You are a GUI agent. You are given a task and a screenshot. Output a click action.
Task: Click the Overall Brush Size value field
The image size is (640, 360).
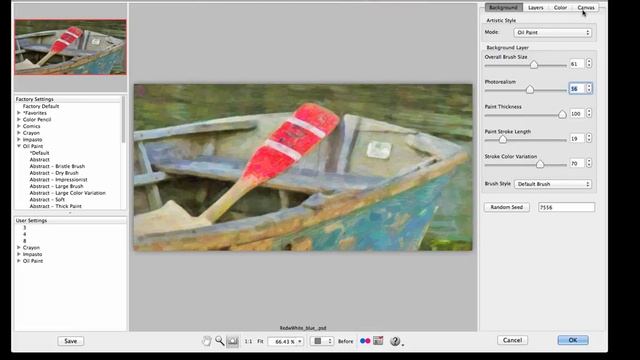(576, 64)
